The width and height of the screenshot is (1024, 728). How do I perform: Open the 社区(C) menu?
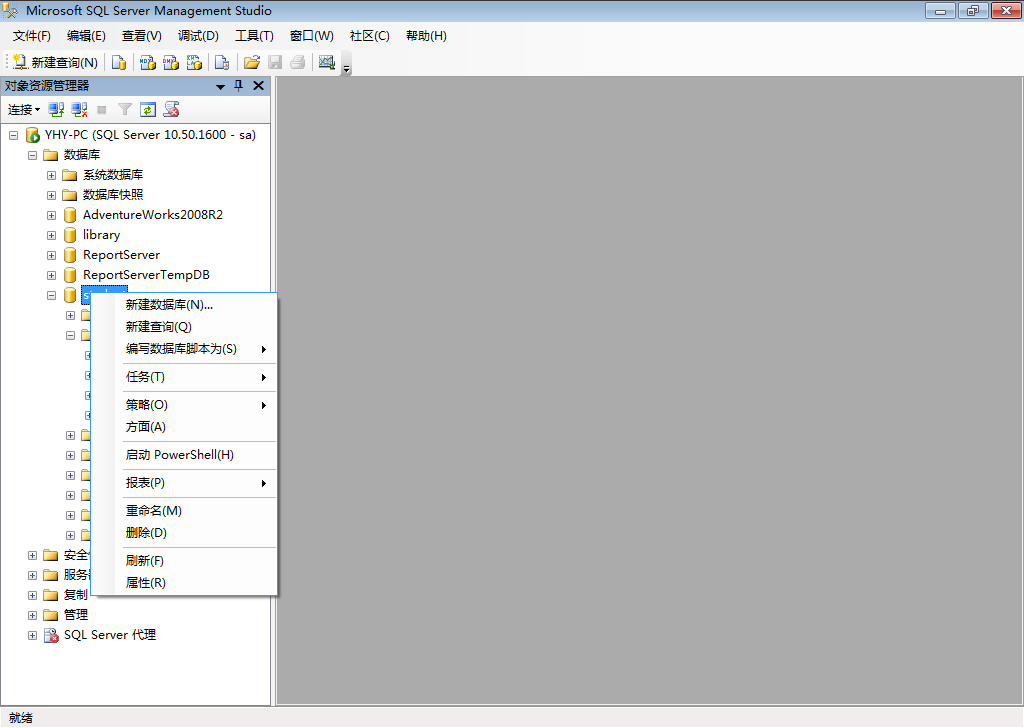370,36
